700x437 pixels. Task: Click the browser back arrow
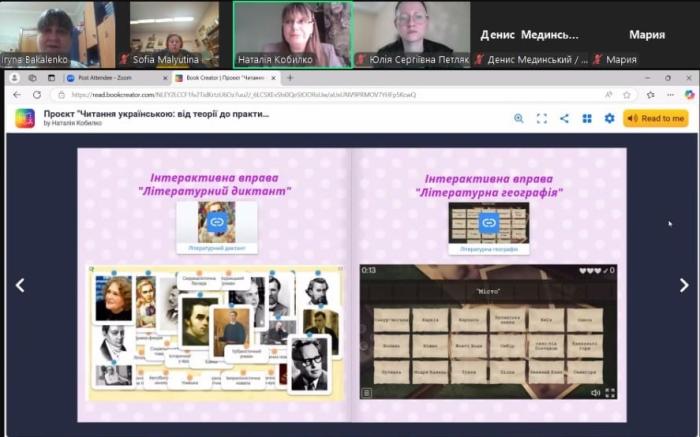tap(16, 95)
